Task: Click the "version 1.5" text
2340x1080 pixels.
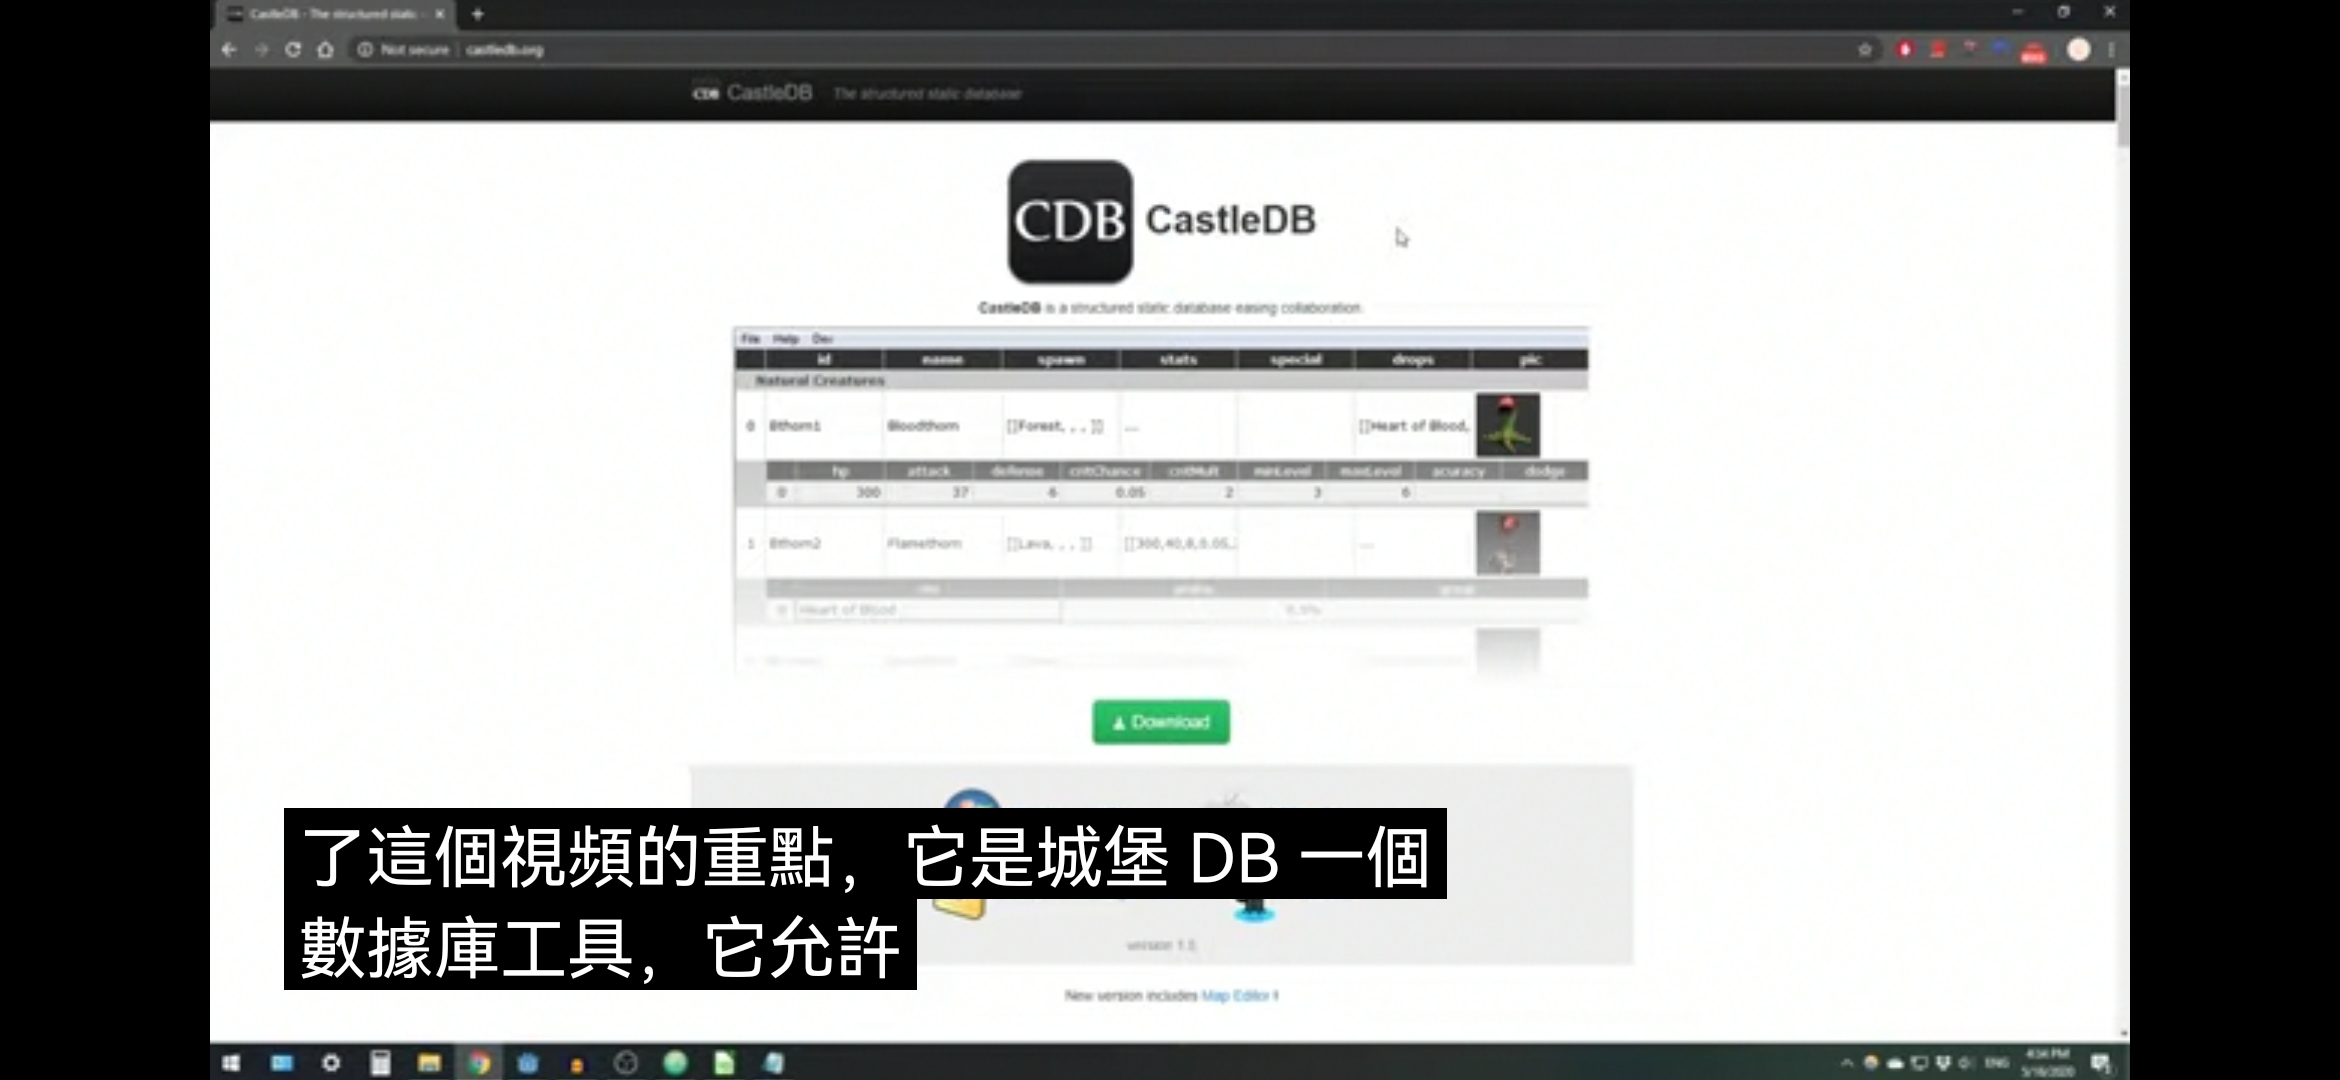Action: (1161, 945)
